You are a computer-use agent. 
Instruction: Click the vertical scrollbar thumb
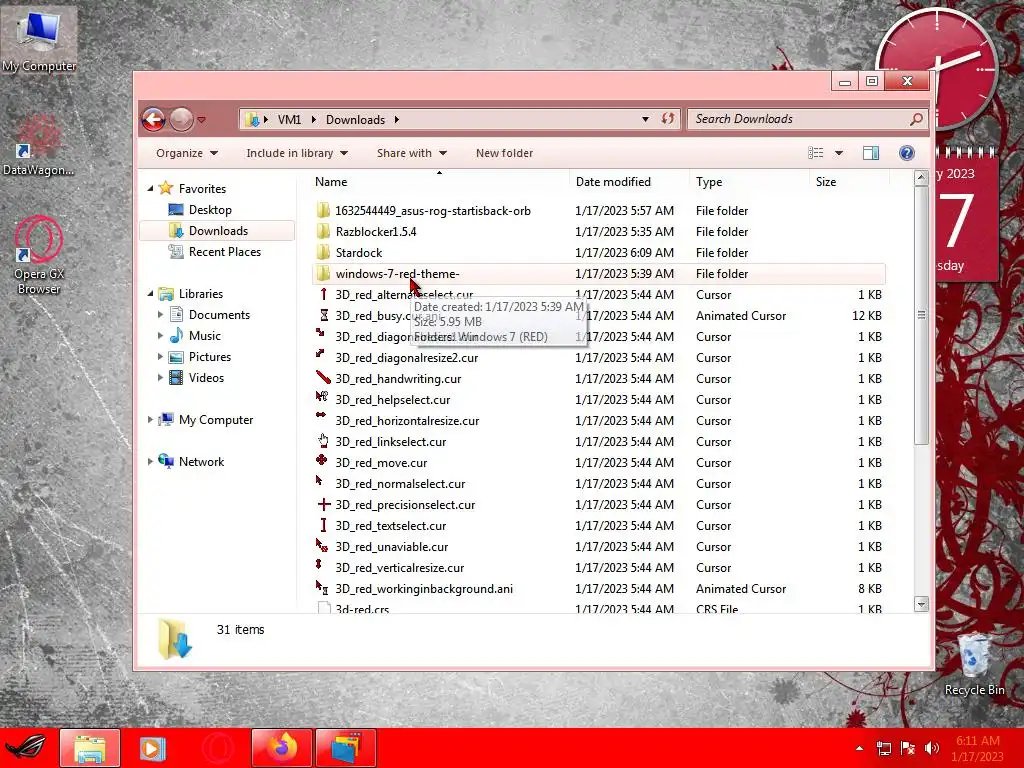tap(921, 315)
